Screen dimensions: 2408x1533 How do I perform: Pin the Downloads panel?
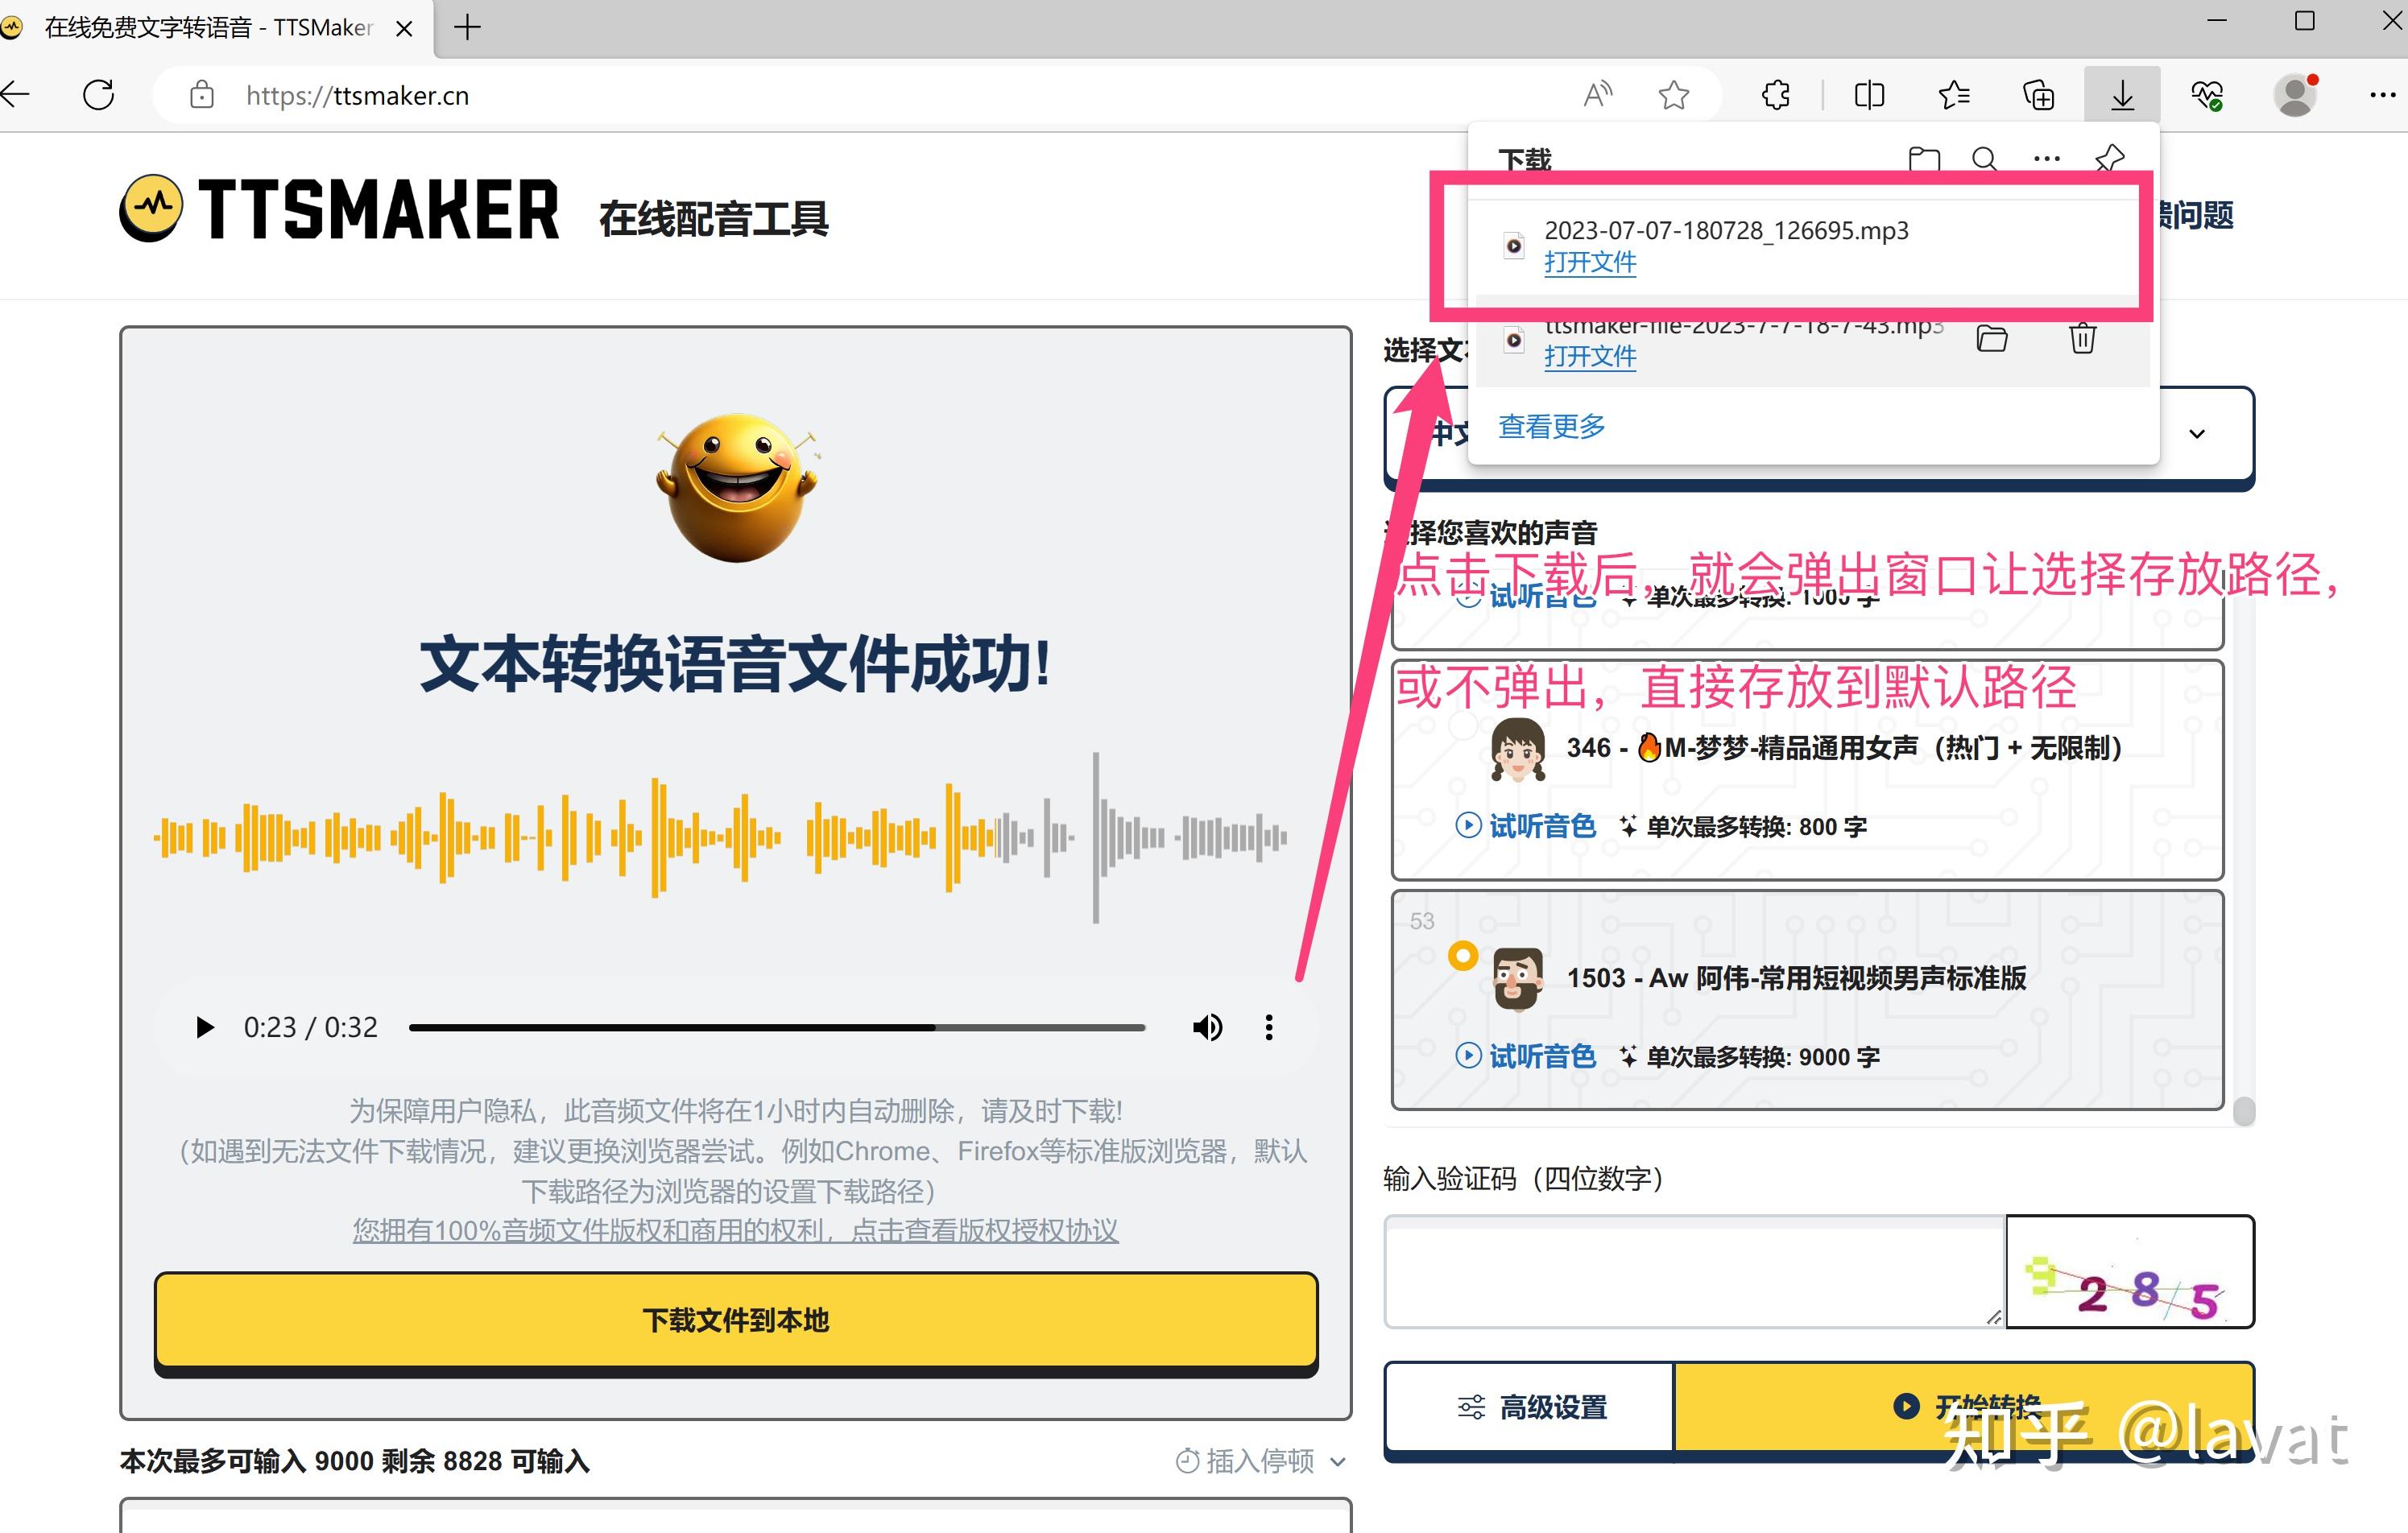pyautogui.click(x=2109, y=158)
